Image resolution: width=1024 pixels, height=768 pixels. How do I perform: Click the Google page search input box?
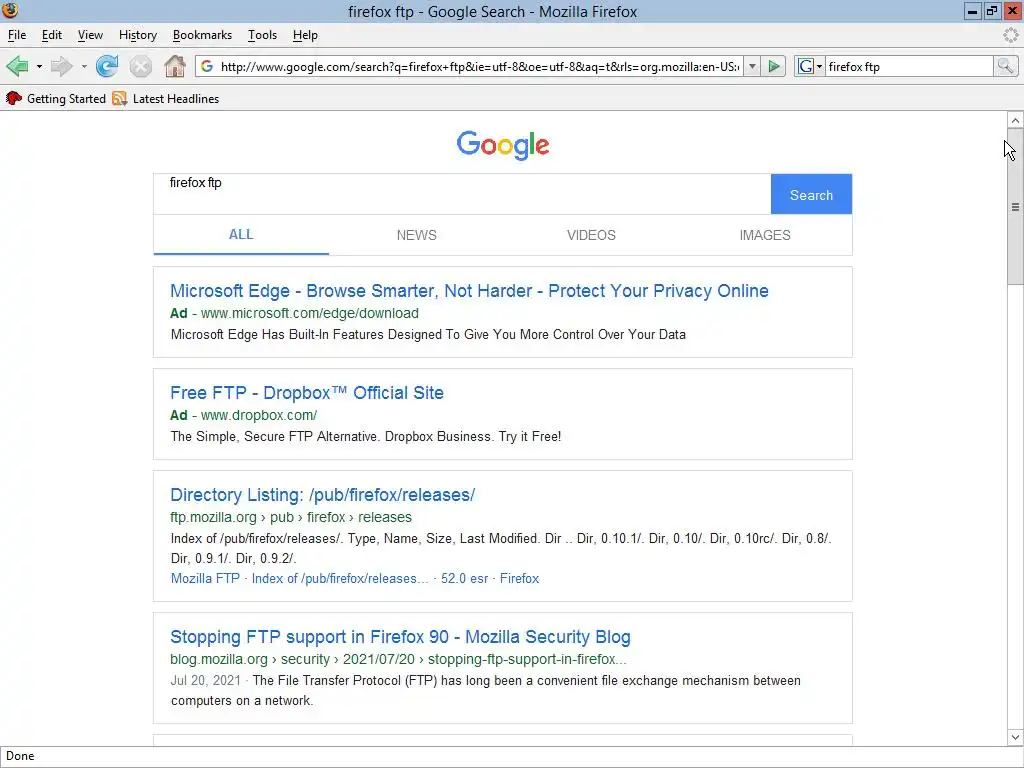pos(462,194)
